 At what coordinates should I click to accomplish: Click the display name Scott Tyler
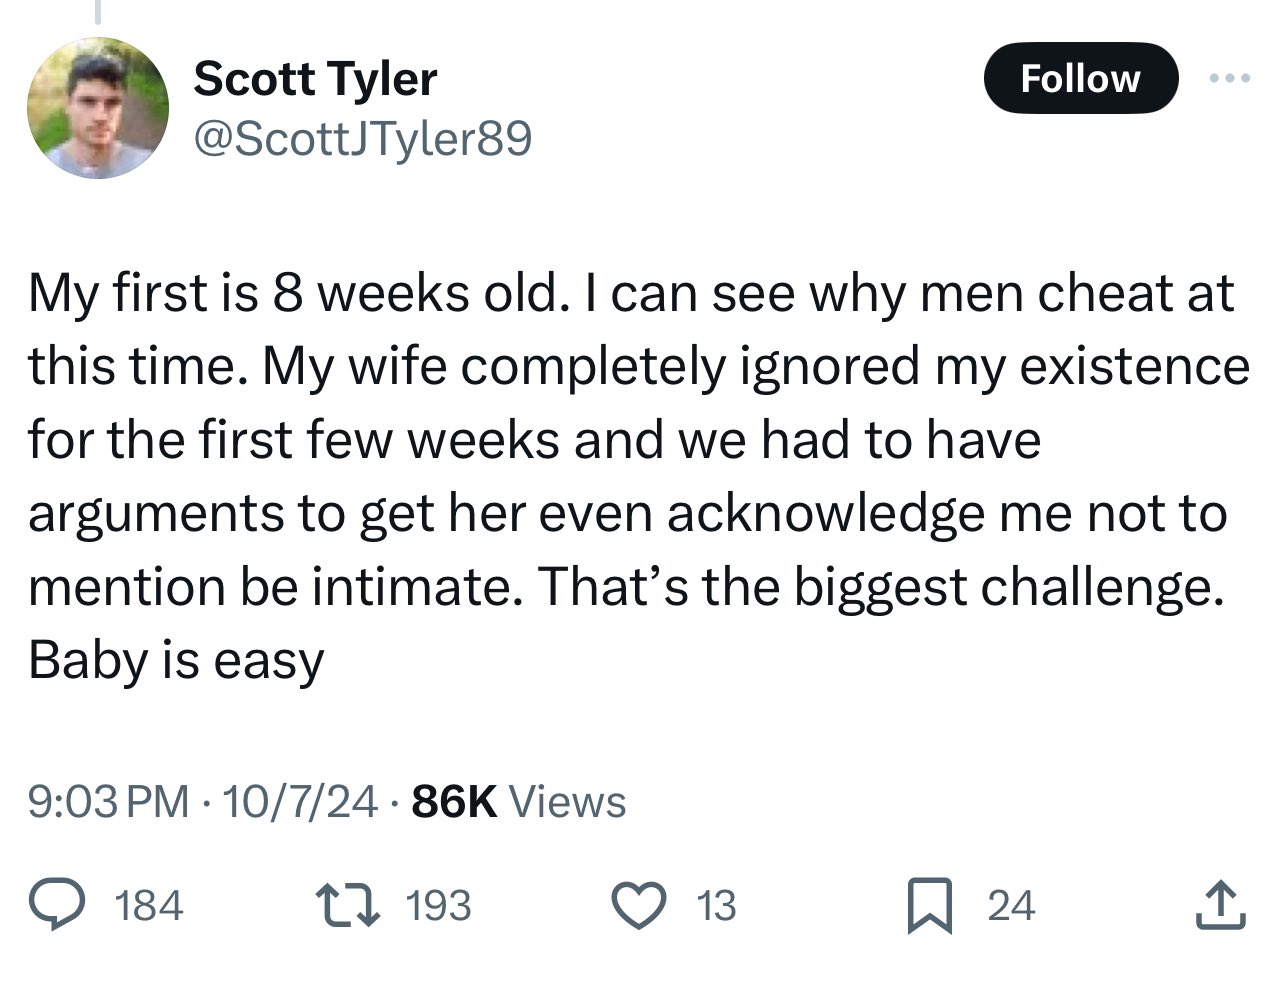tap(315, 78)
